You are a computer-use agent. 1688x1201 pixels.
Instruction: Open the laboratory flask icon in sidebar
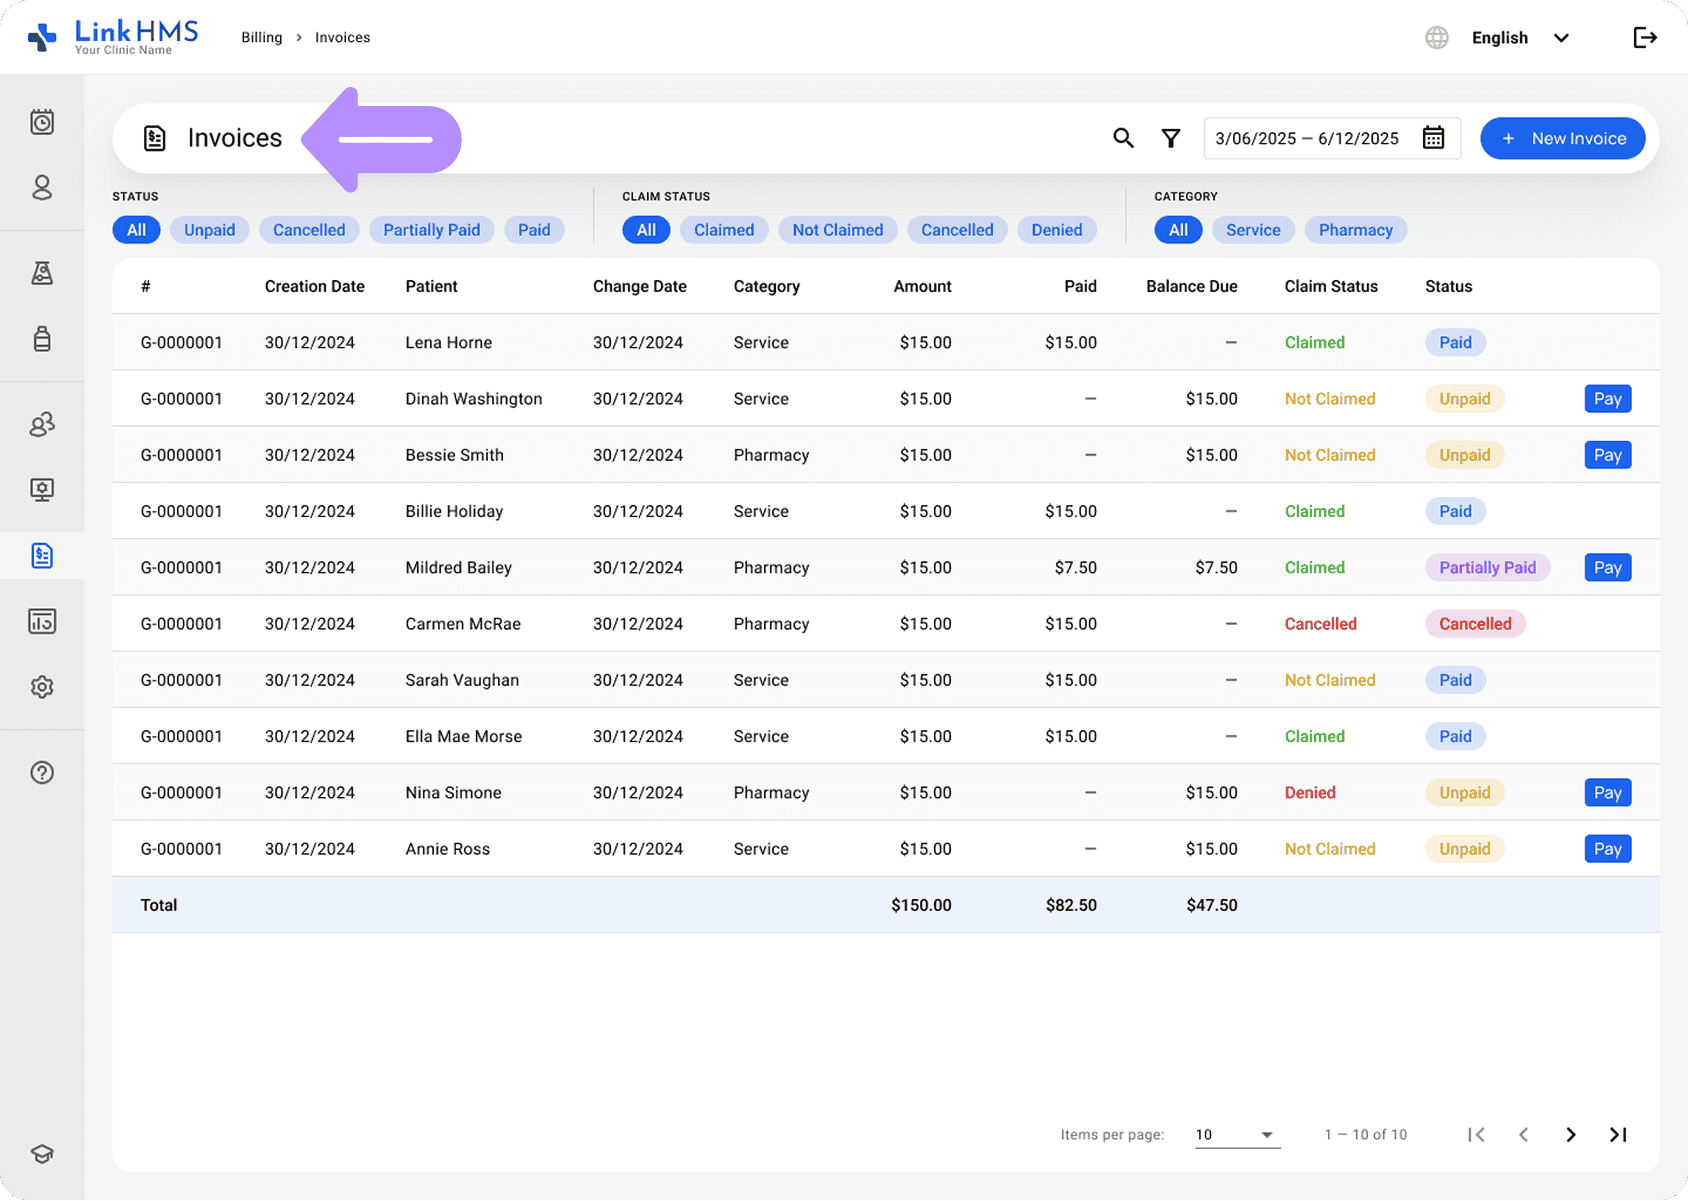tap(42, 273)
